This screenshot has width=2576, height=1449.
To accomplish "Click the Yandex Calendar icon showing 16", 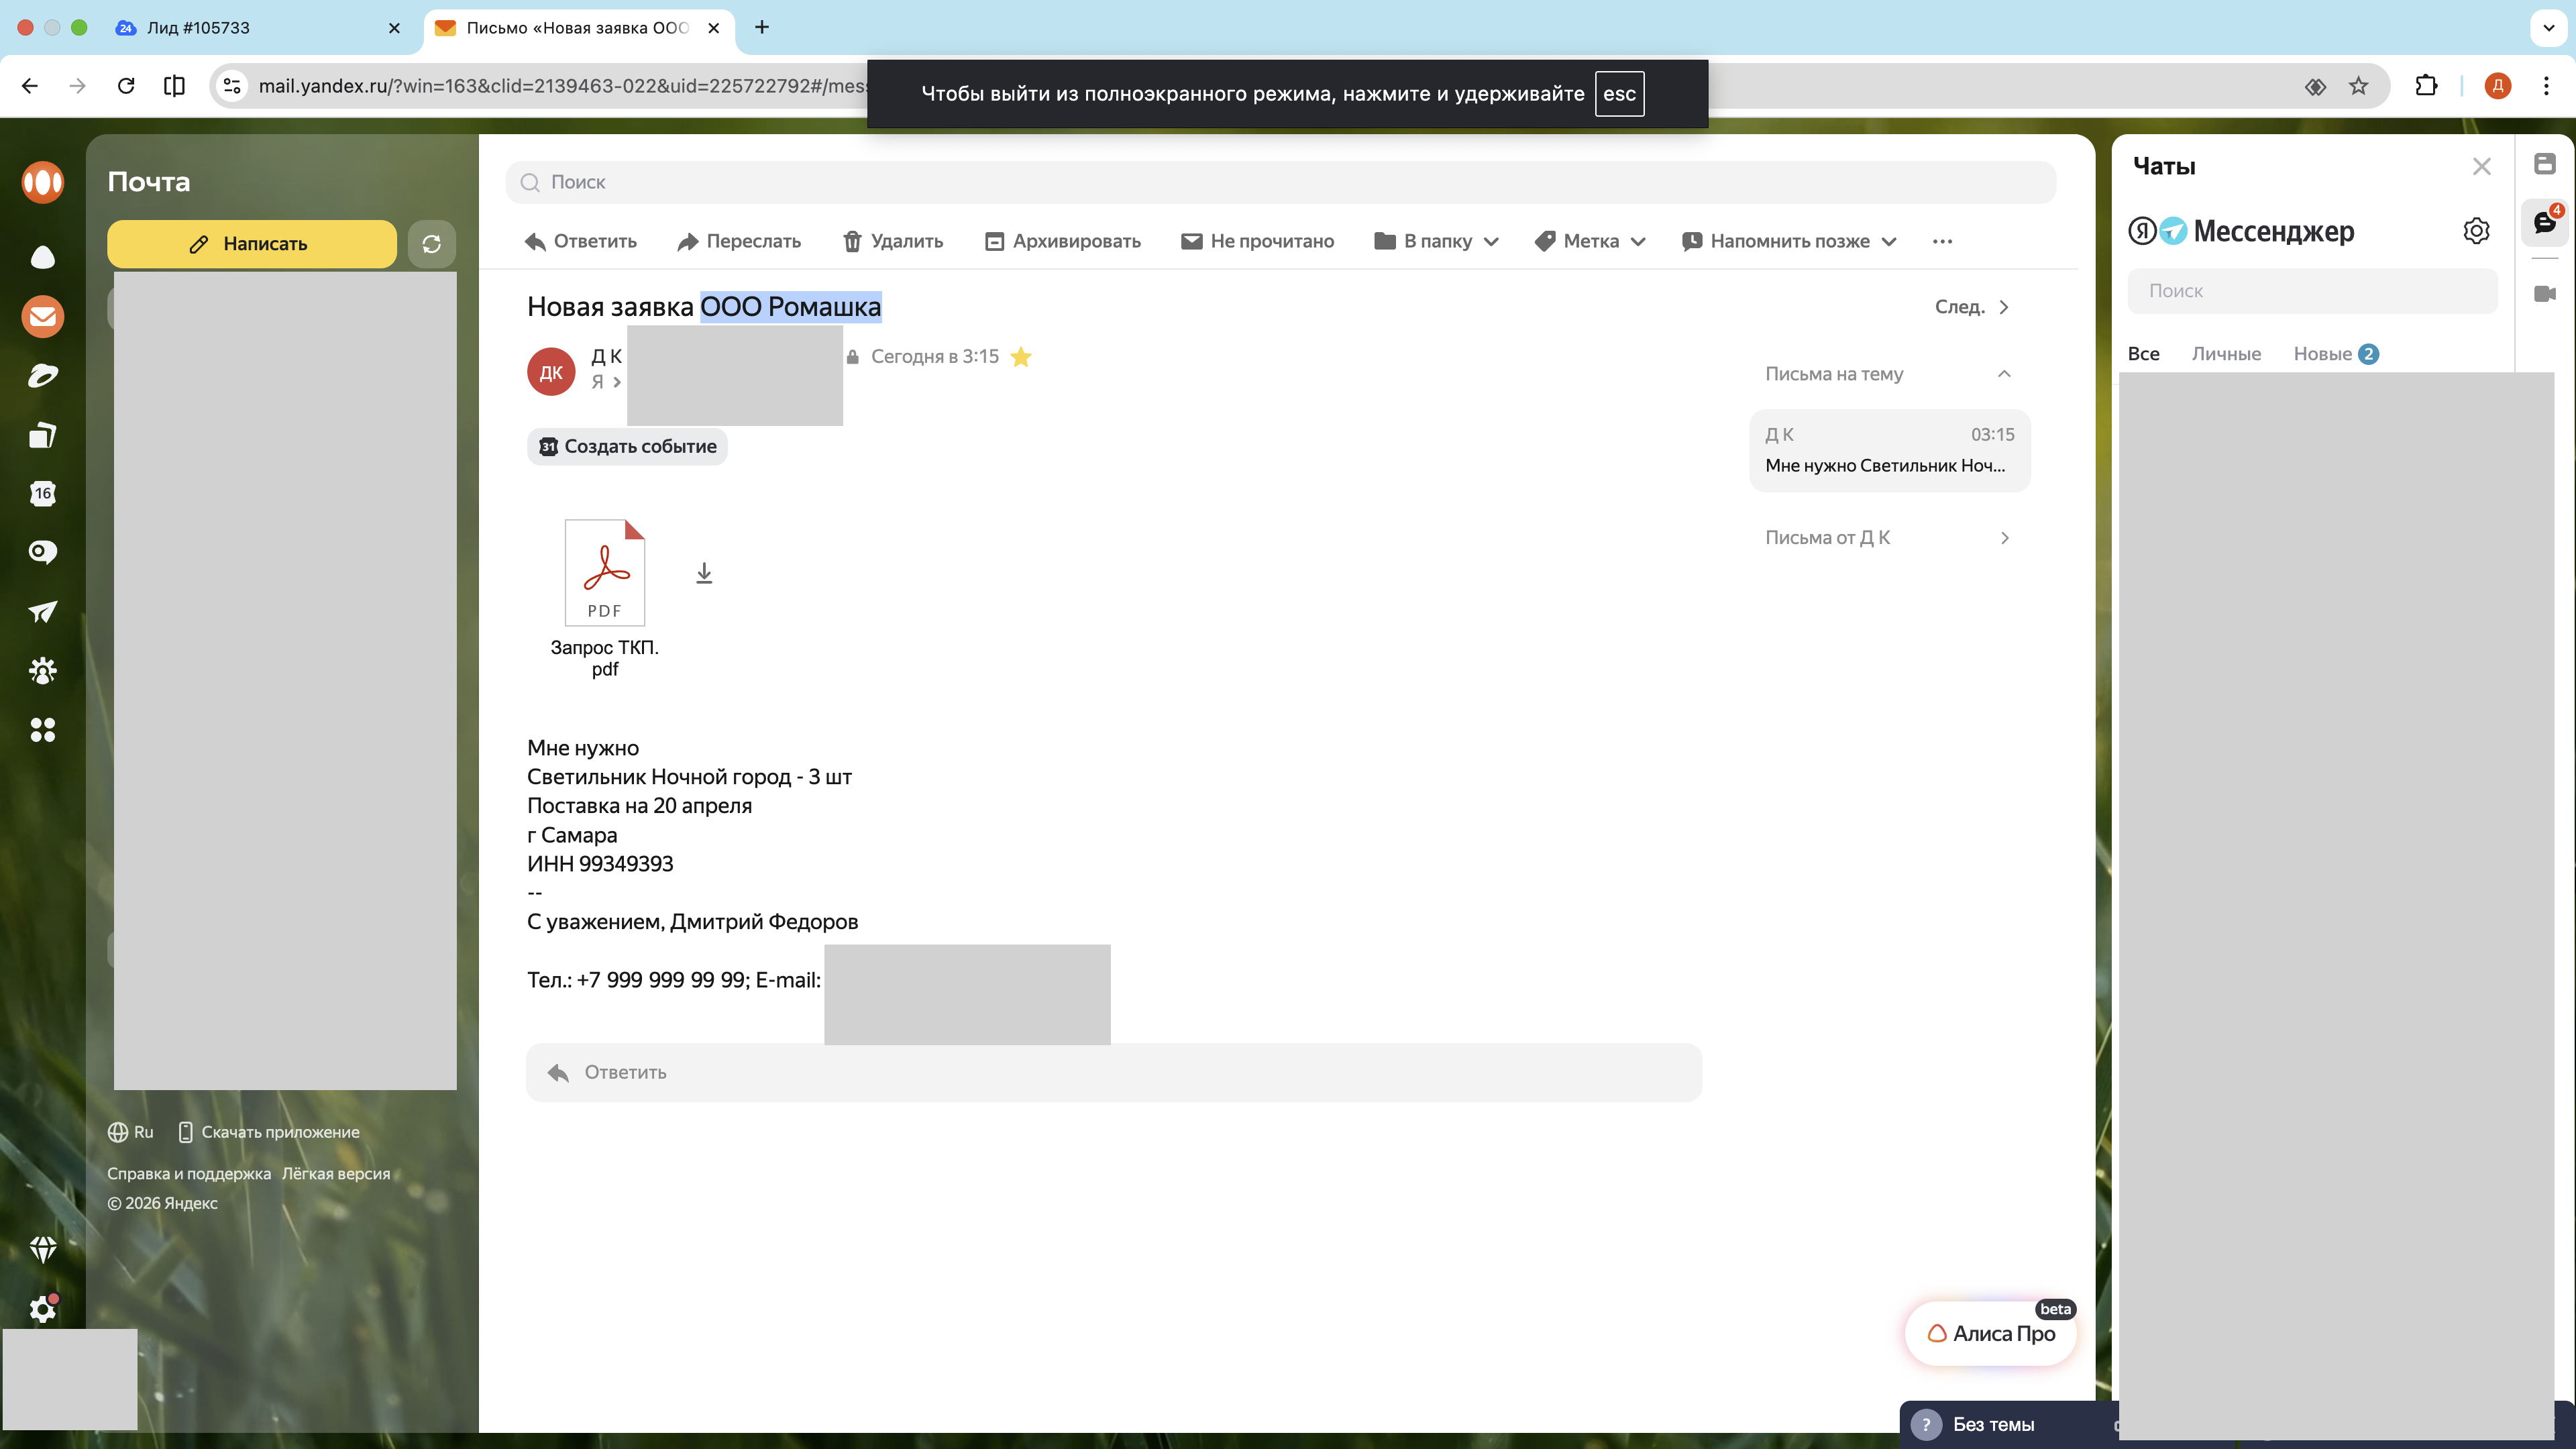I will 42,493.
